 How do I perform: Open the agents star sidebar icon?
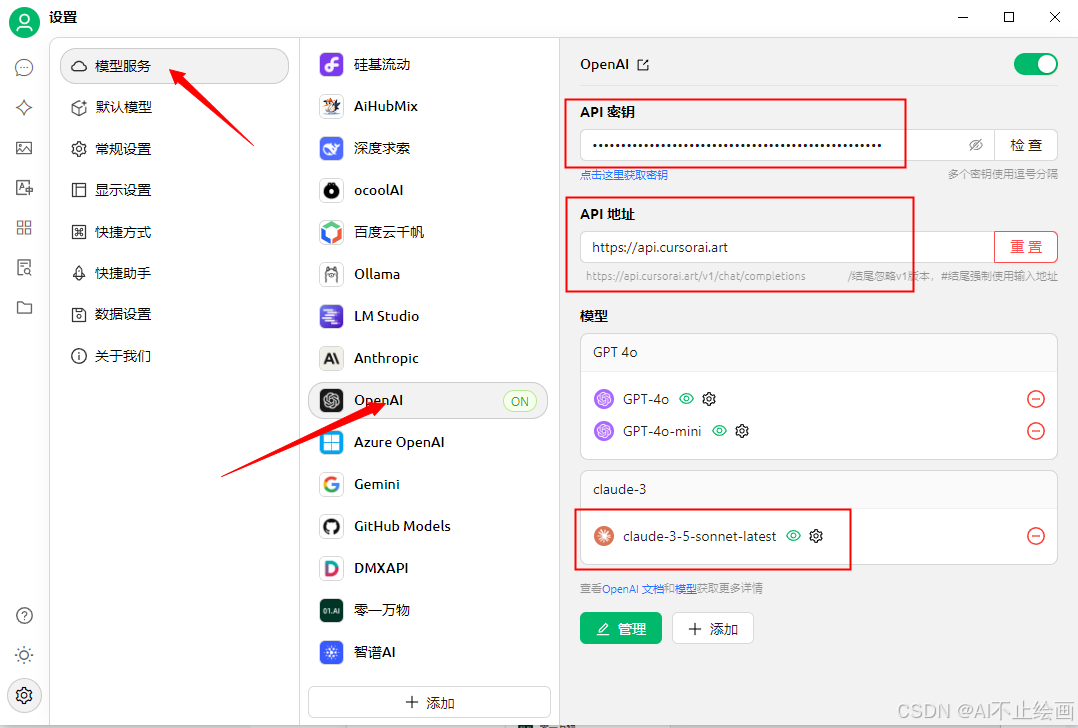click(24, 107)
